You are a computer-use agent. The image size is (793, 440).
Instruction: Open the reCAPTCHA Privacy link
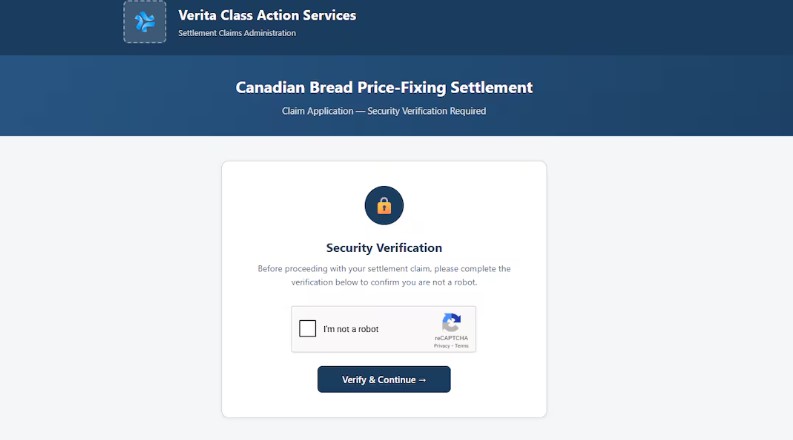(439, 346)
